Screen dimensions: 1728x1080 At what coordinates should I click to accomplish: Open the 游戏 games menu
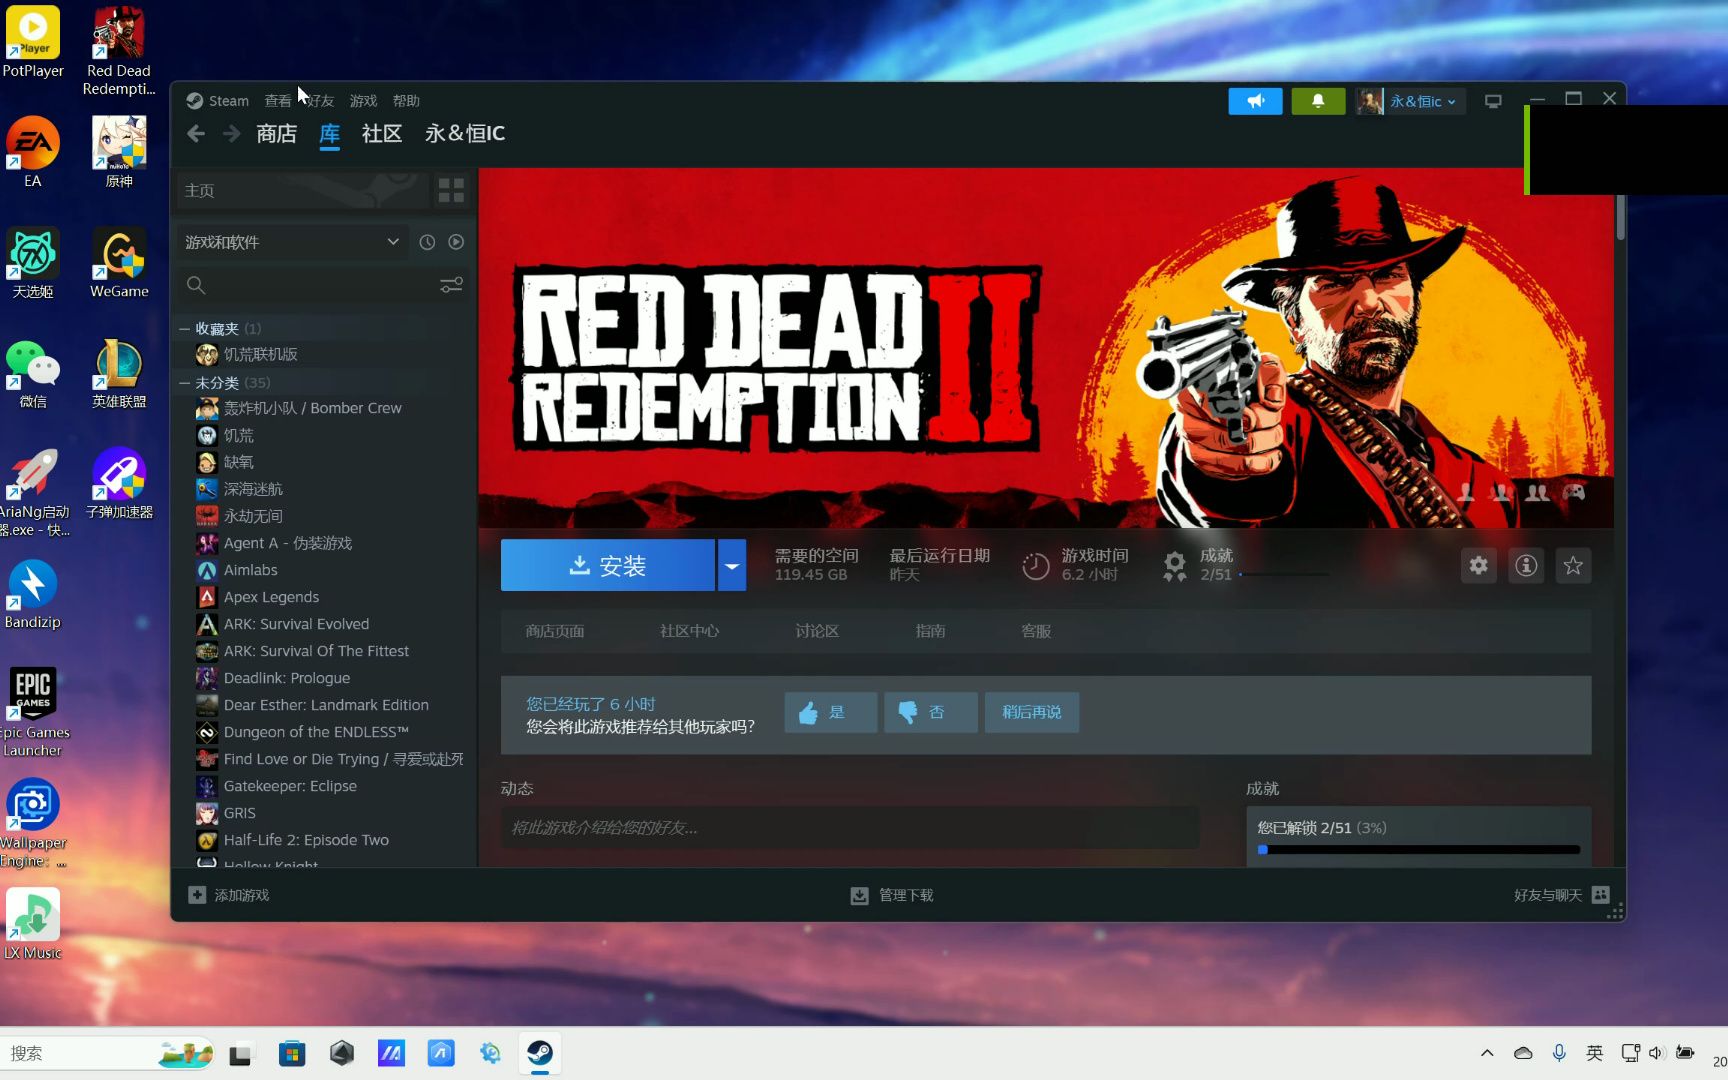click(363, 101)
